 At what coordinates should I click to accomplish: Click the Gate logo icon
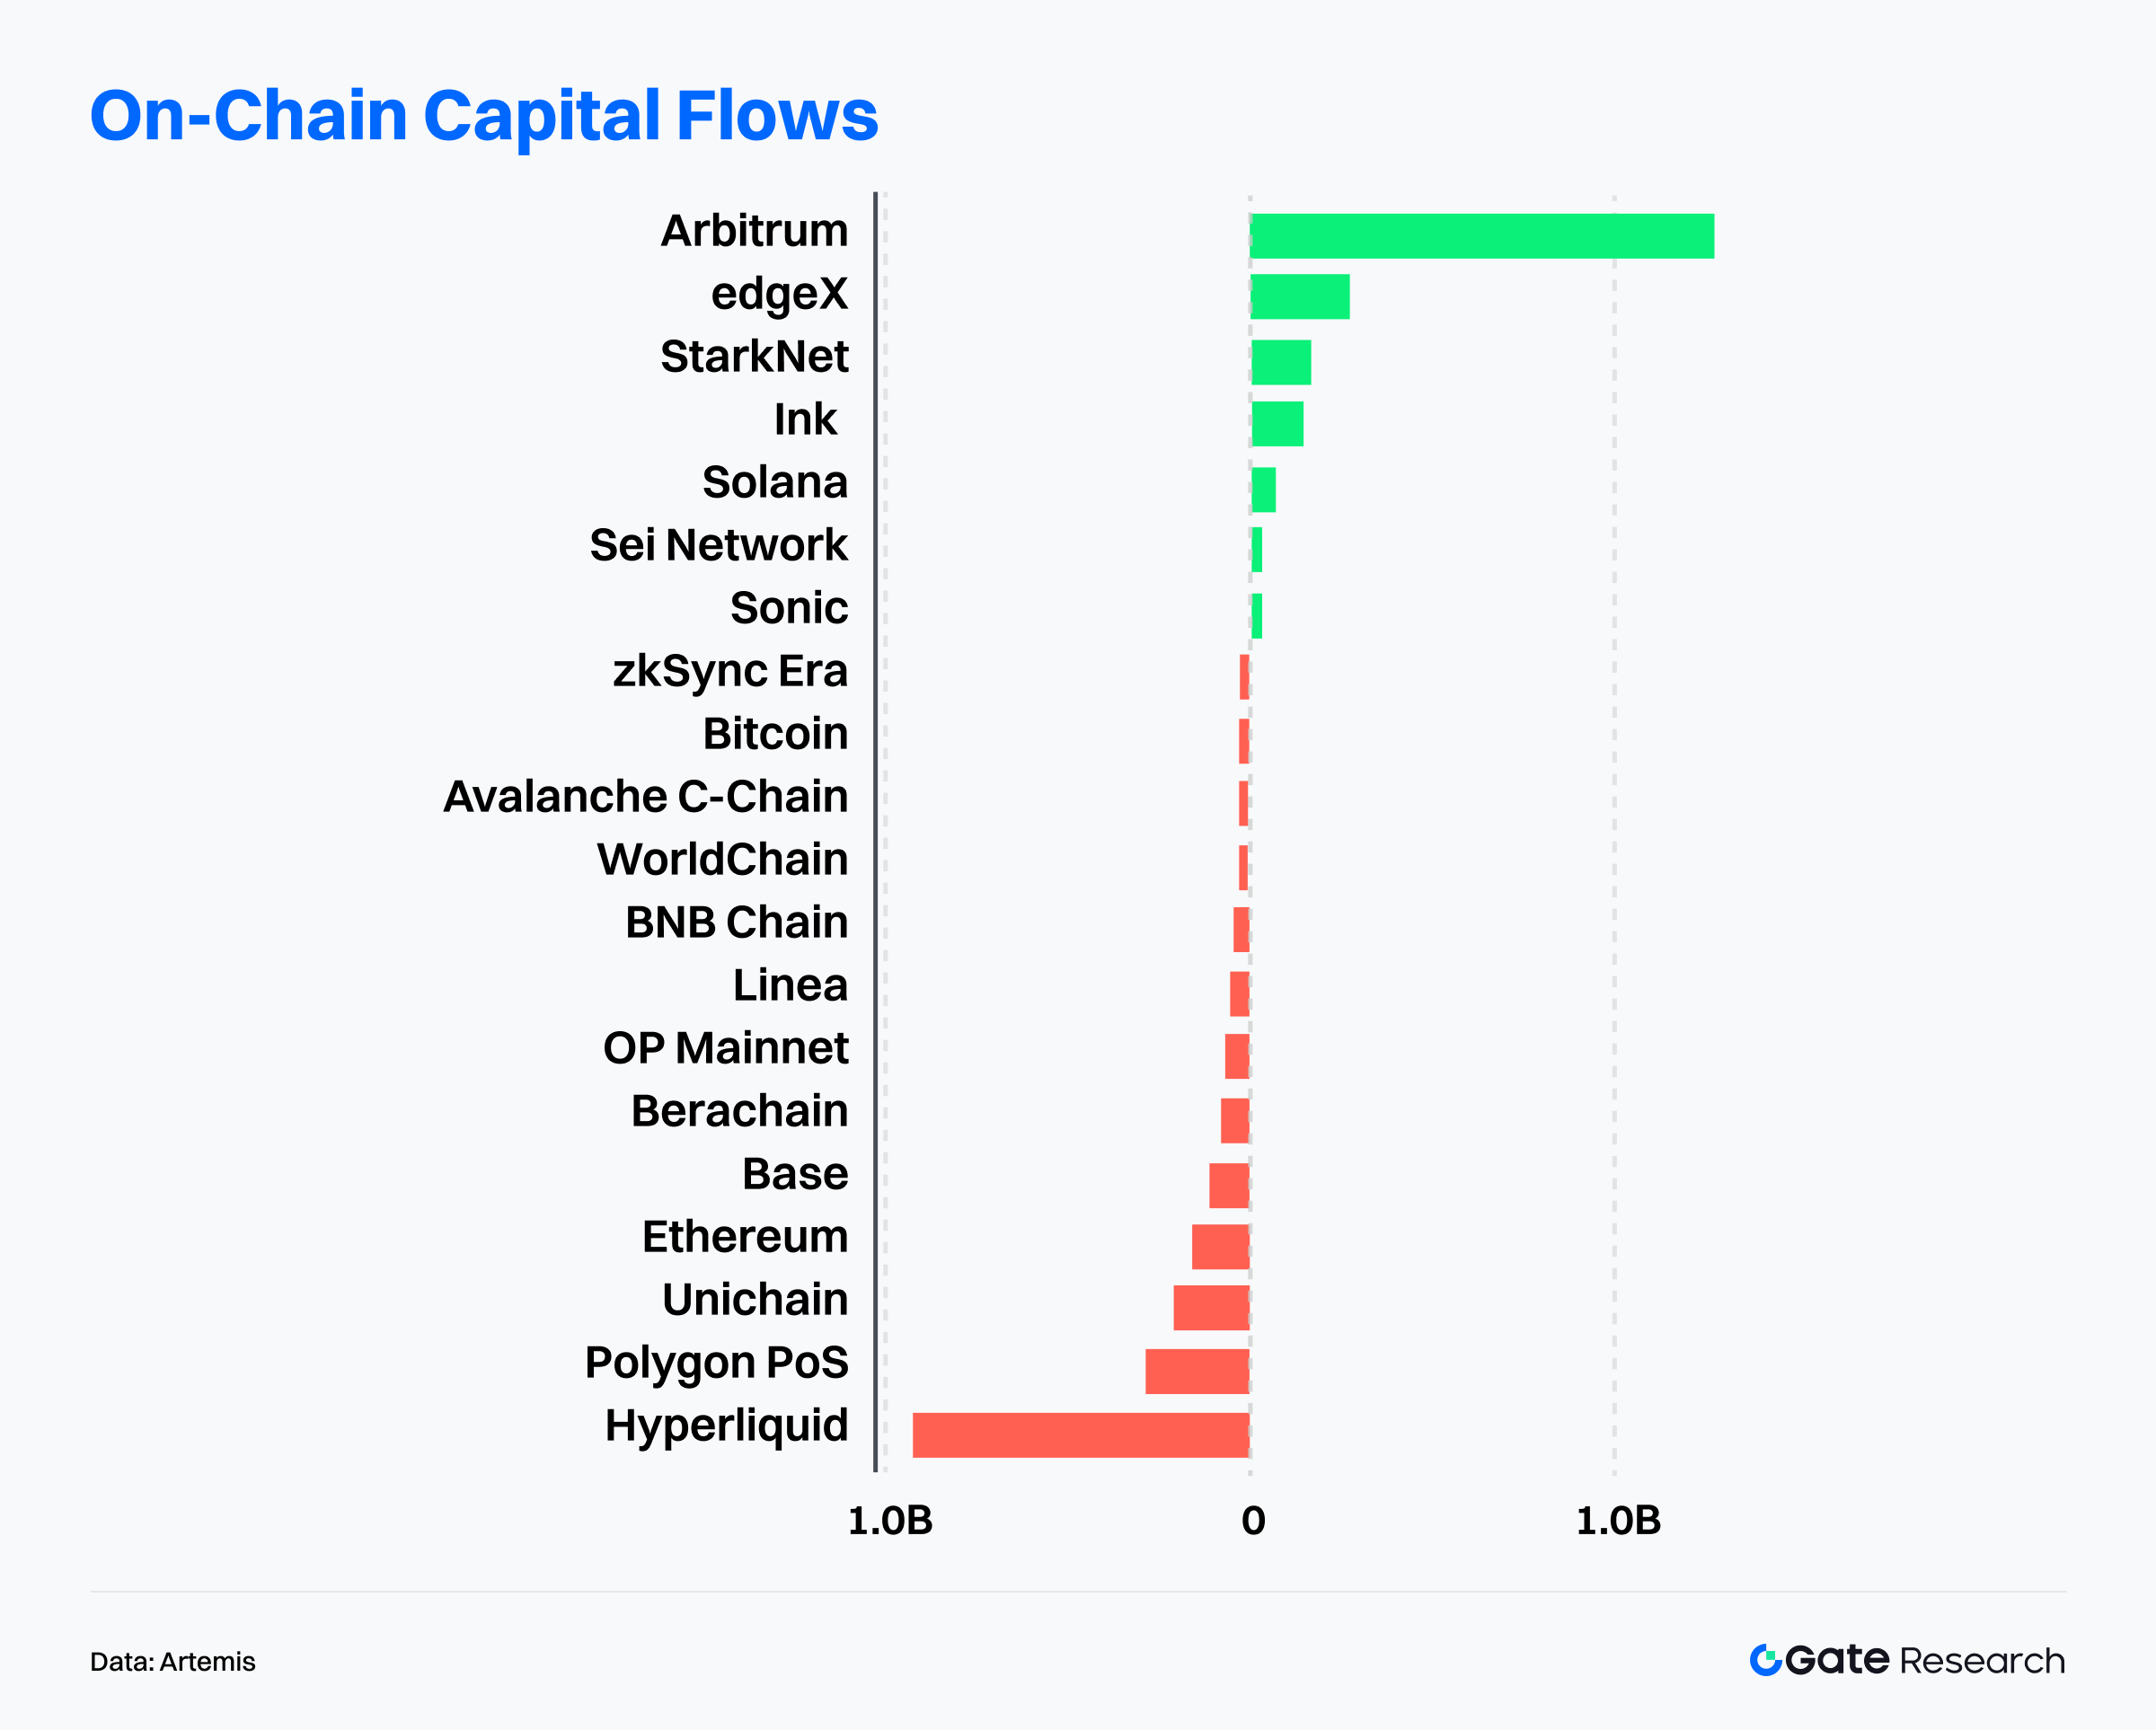pos(1765,1660)
